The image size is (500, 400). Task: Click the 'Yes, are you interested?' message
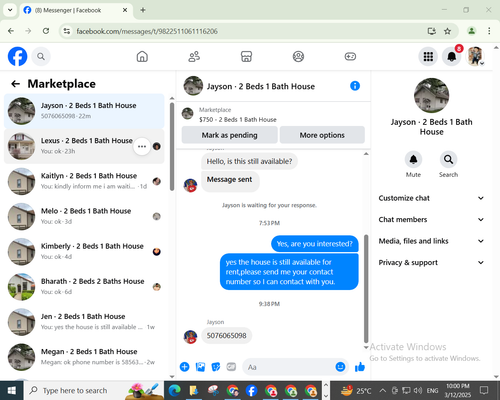pyautogui.click(x=314, y=244)
